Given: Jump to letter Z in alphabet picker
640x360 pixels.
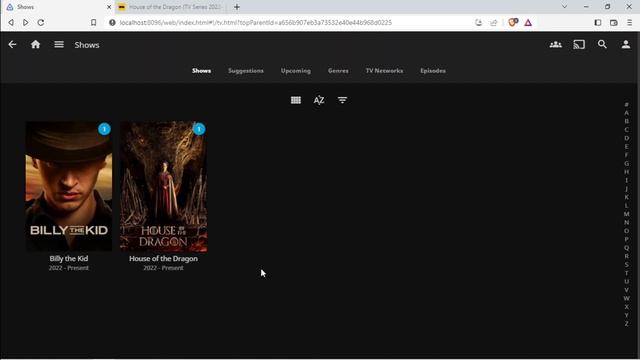Looking at the screenshot, I should [627, 324].
